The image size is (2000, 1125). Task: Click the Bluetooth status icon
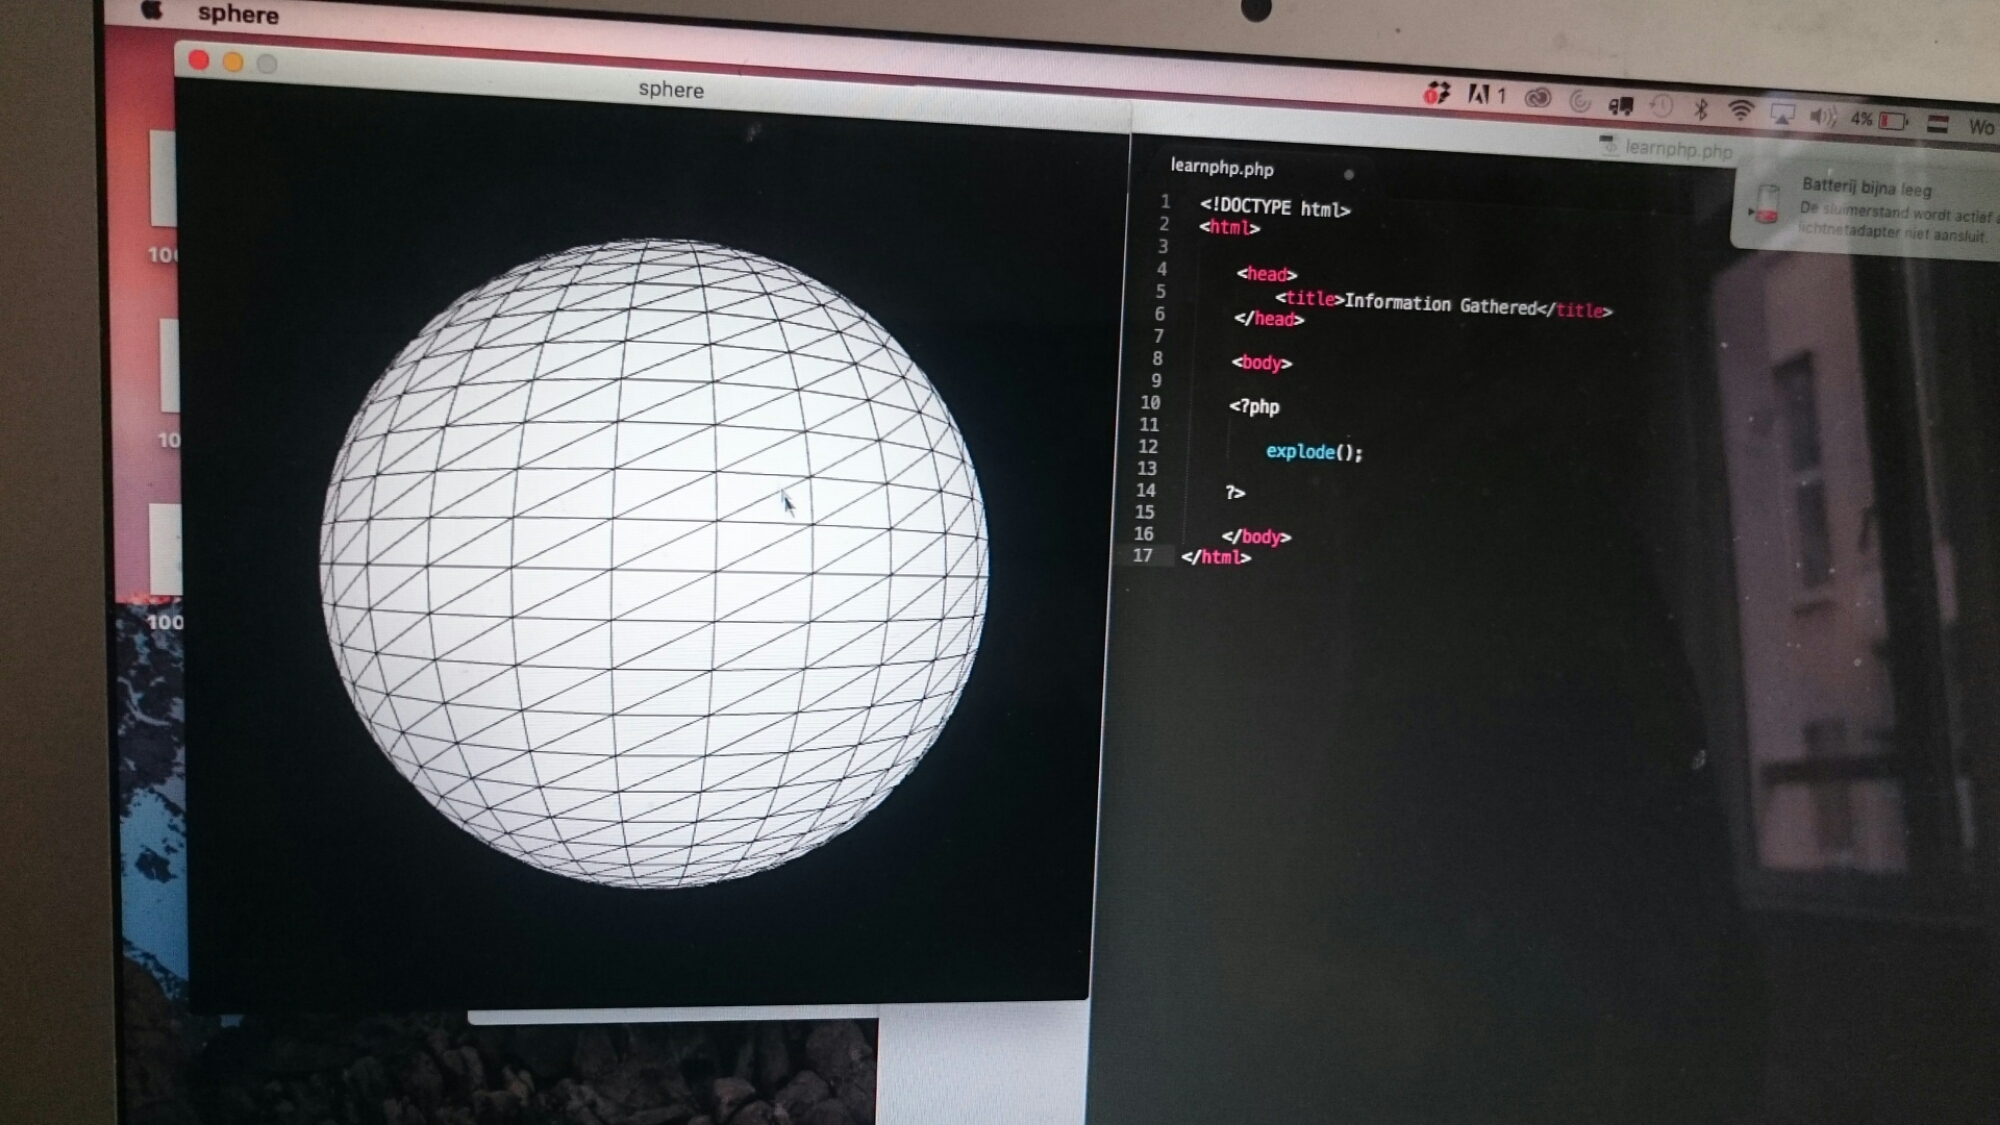click(1700, 108)
